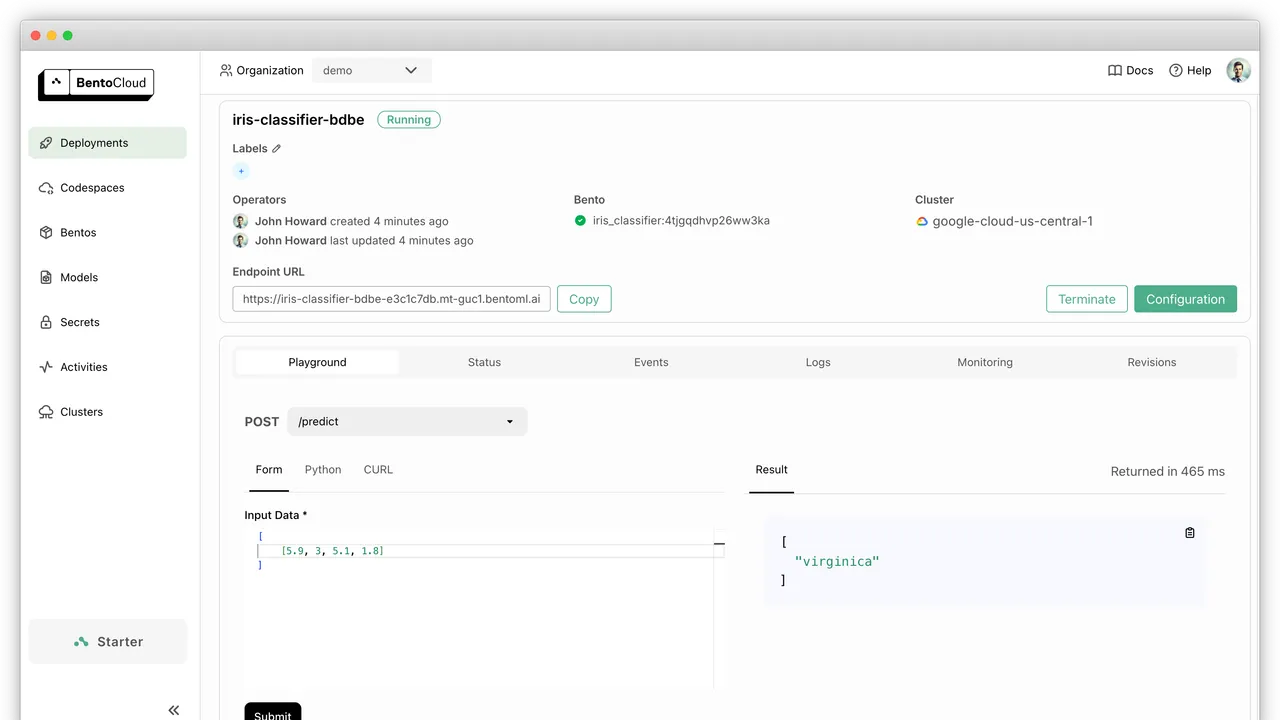Viewport: 1280px width, 720px height.
Task: Open google-cloud-us-central-1 cluster
Action: 1012,222
